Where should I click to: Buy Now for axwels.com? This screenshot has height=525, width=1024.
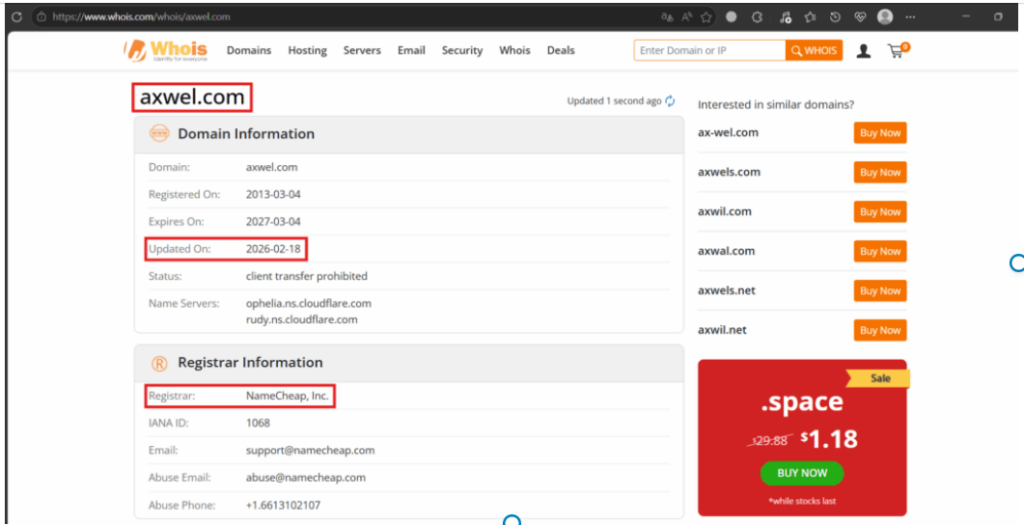tap(880, 172)
